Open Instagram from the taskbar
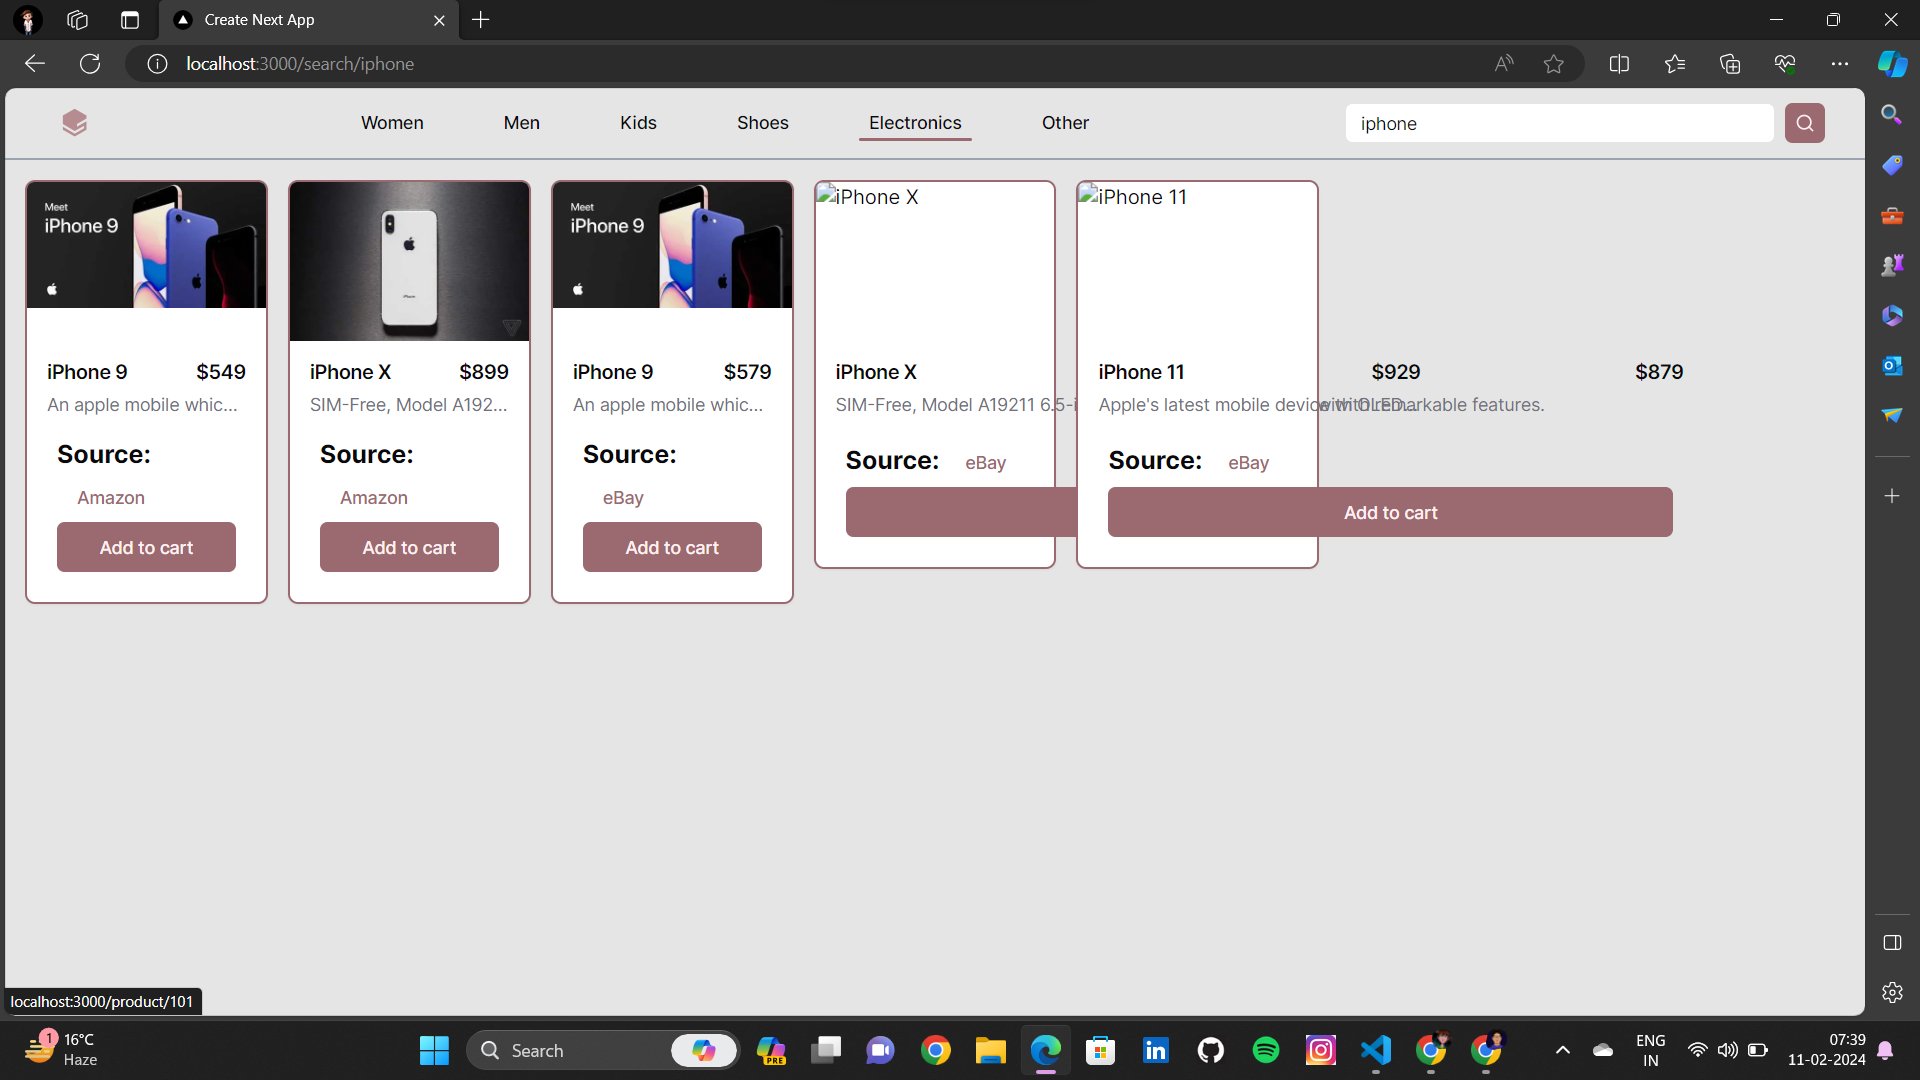 click(1321, 1050)
